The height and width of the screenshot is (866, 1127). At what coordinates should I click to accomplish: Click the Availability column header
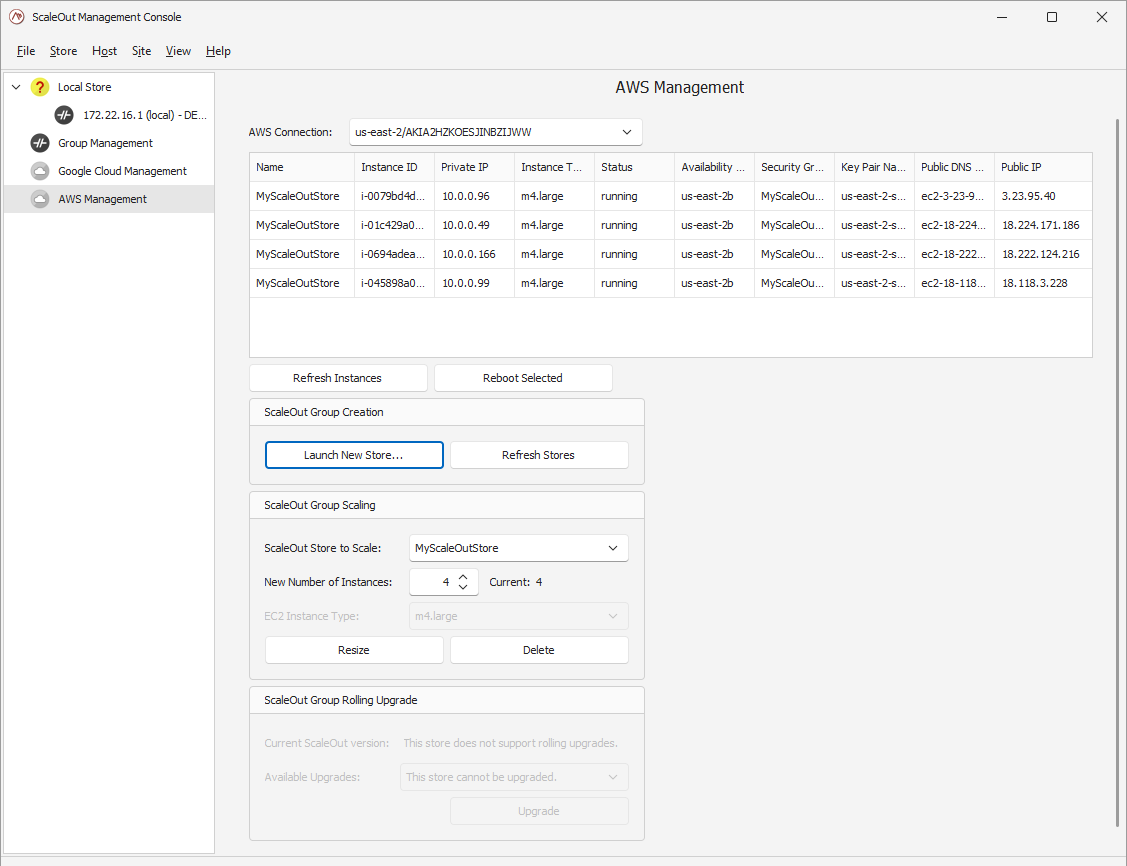(714, 167)
